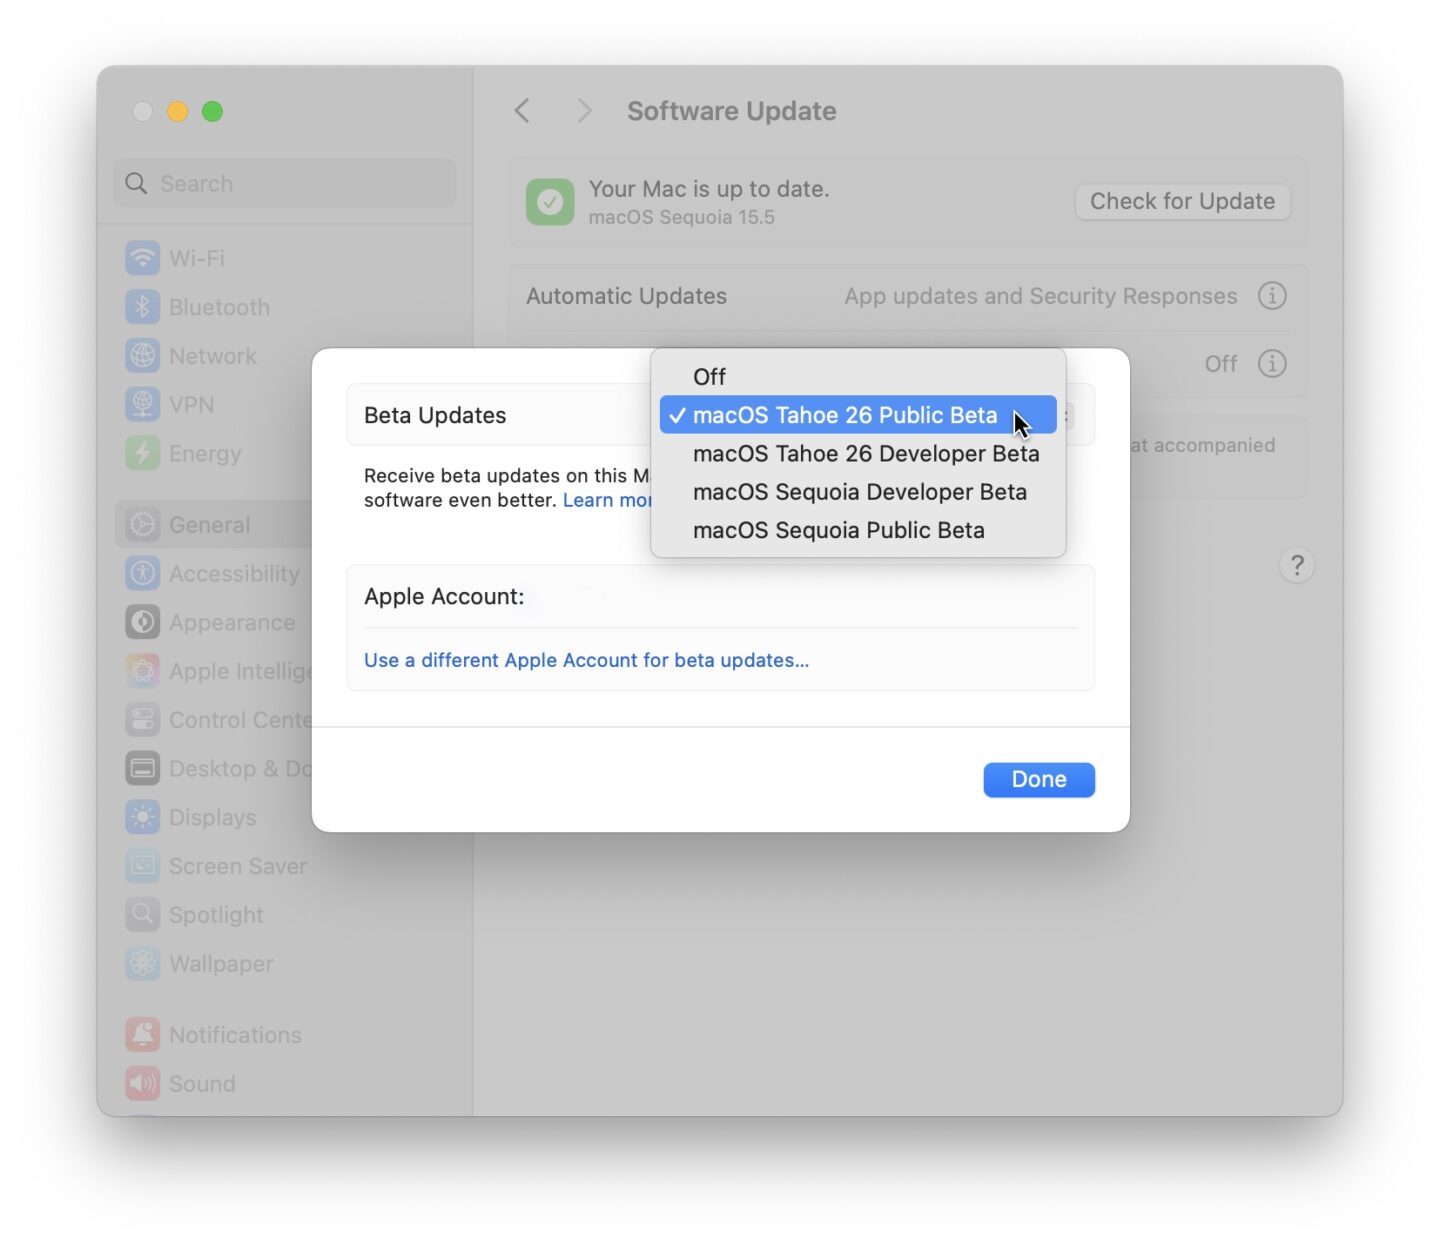Use a different Apple Account for beta updates
1440x1245 pixels.
click(x=587, y=660)
